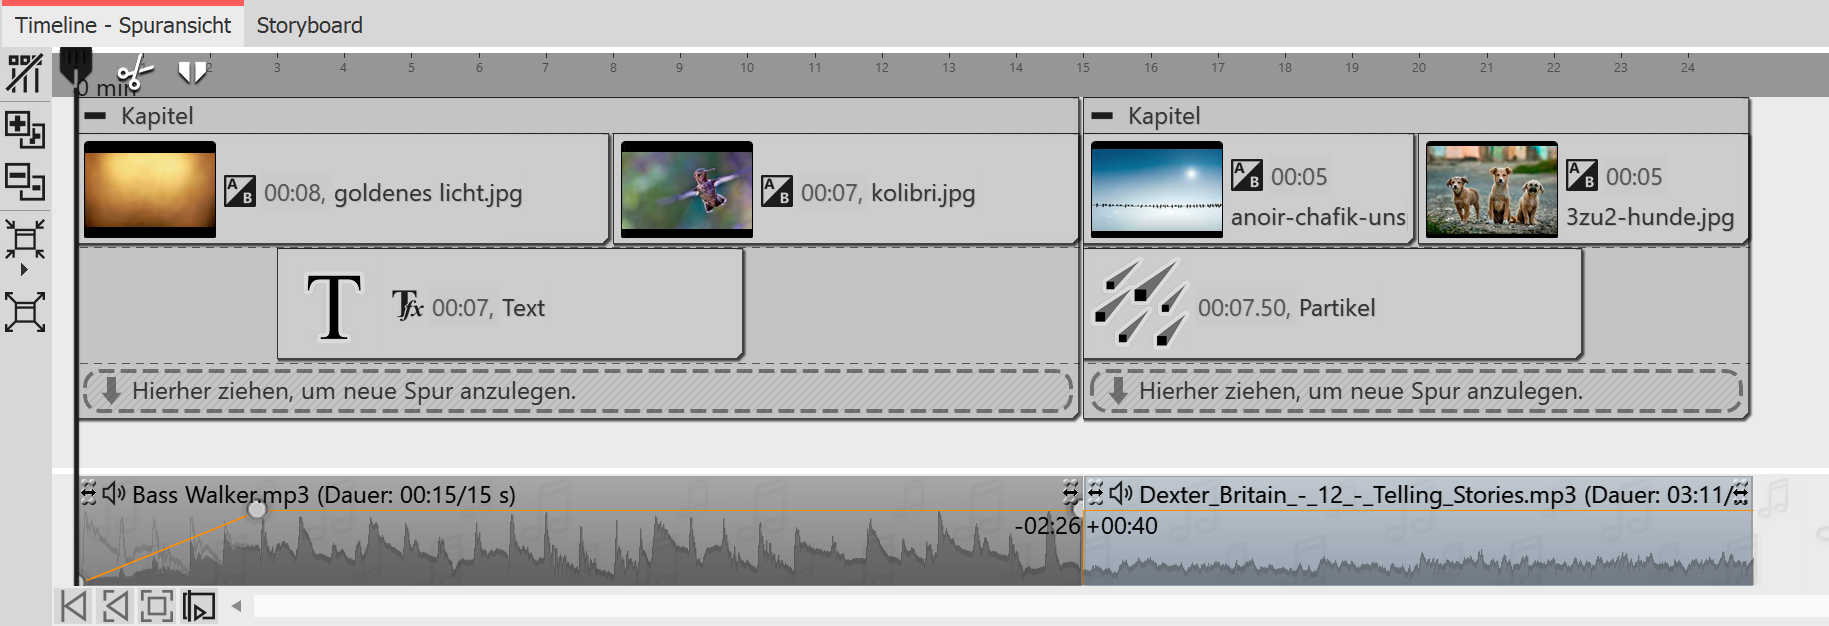Click the horizontal timeline scrollbar track

pos(1040,606)
